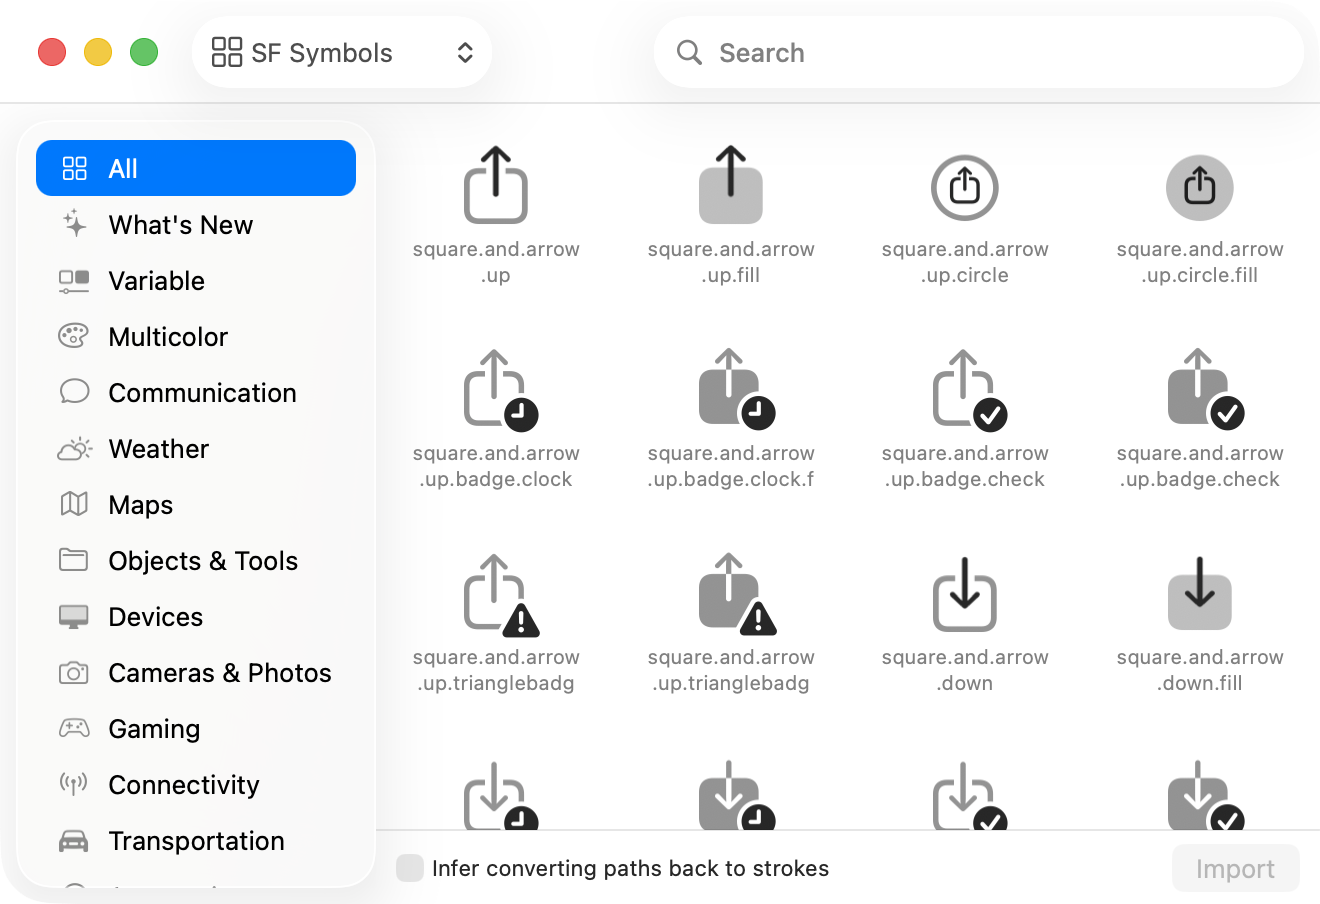Select the All category in sidebar
This screenshot has height=904, width=1320.
click(196, 168)
